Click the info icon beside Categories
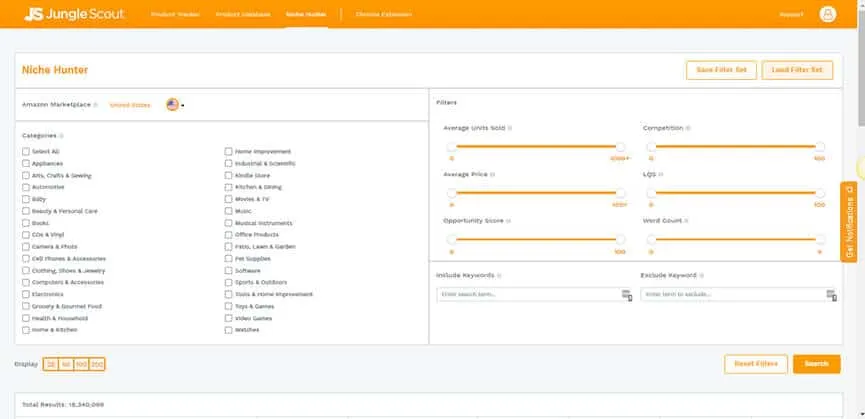865x419 pixels. pyautogui.click(x=61, y=136)
